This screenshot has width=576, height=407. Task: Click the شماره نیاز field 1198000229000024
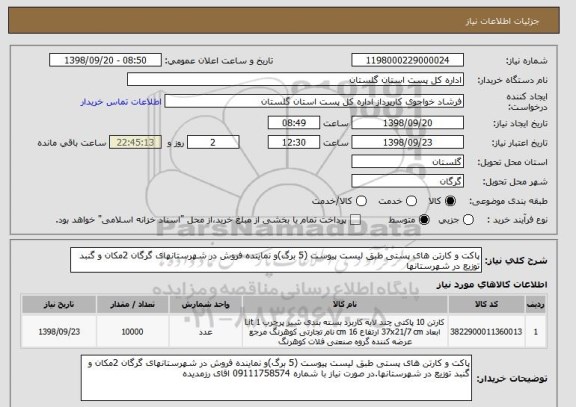coord(407,60)
